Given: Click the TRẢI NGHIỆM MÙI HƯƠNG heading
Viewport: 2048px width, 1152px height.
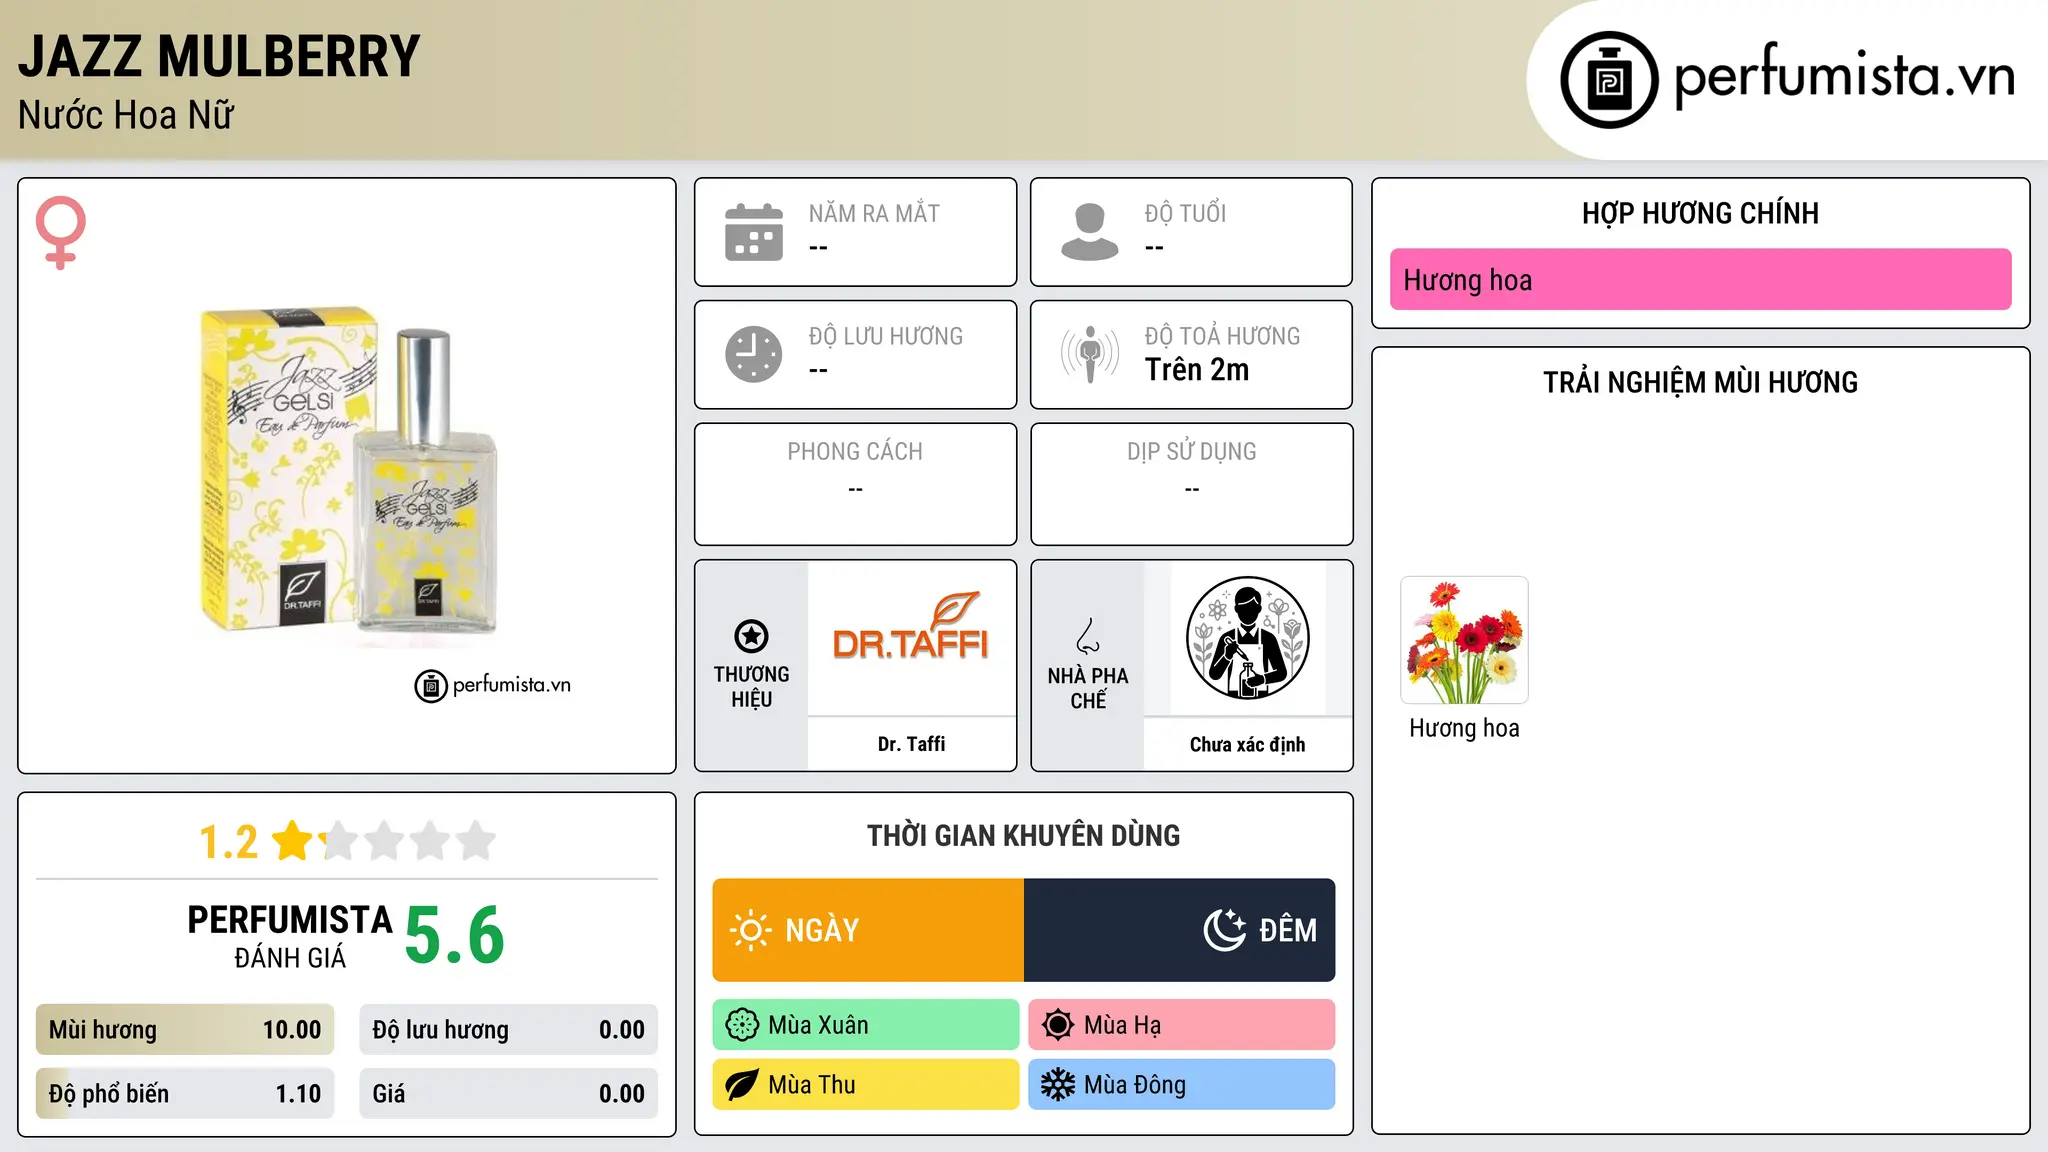Looking at the screenshot, I should (1700, 382).
